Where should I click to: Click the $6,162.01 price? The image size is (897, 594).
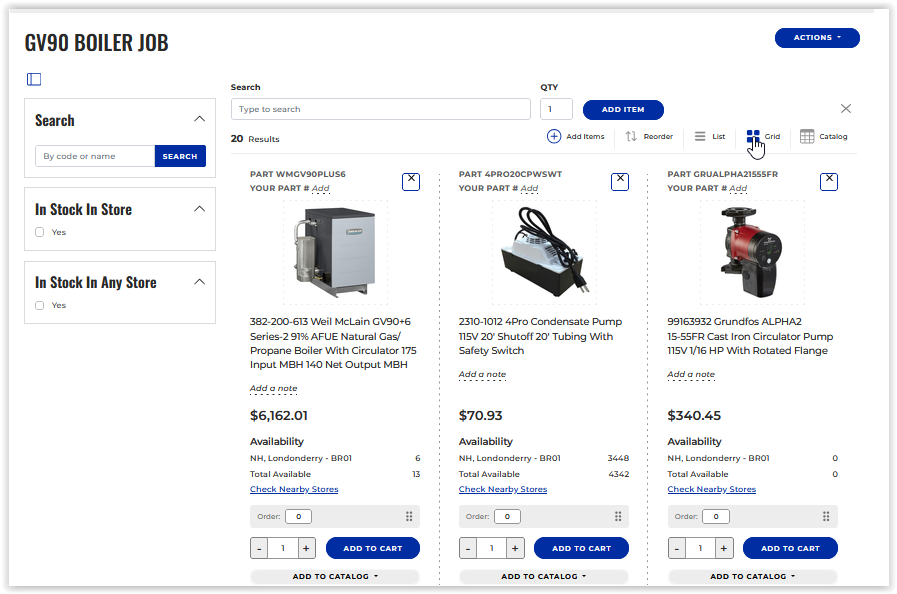tap(279, 415)
